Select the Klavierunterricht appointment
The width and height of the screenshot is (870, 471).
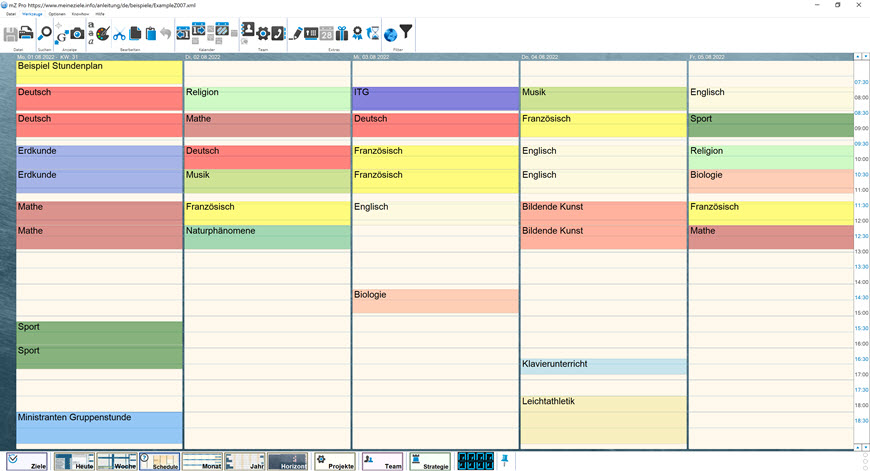[x=603, y=366]
